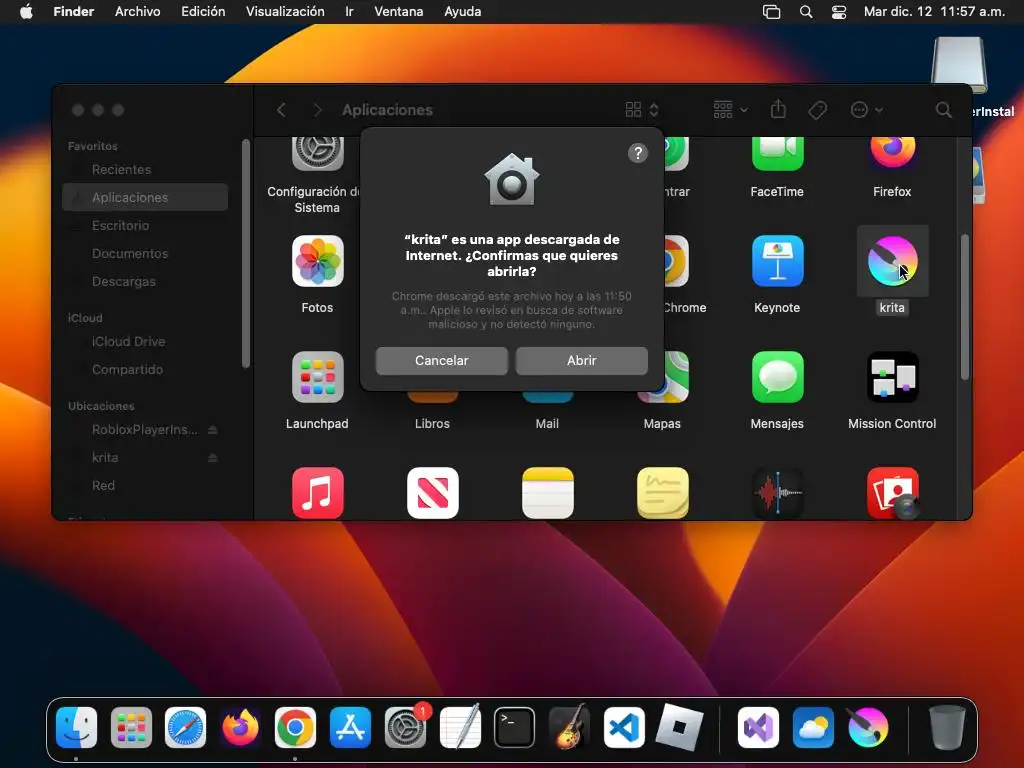This screenshot has height=768, width=1024.
Task: Select the Mission Control app icon
Action: (x=892, y=377)
